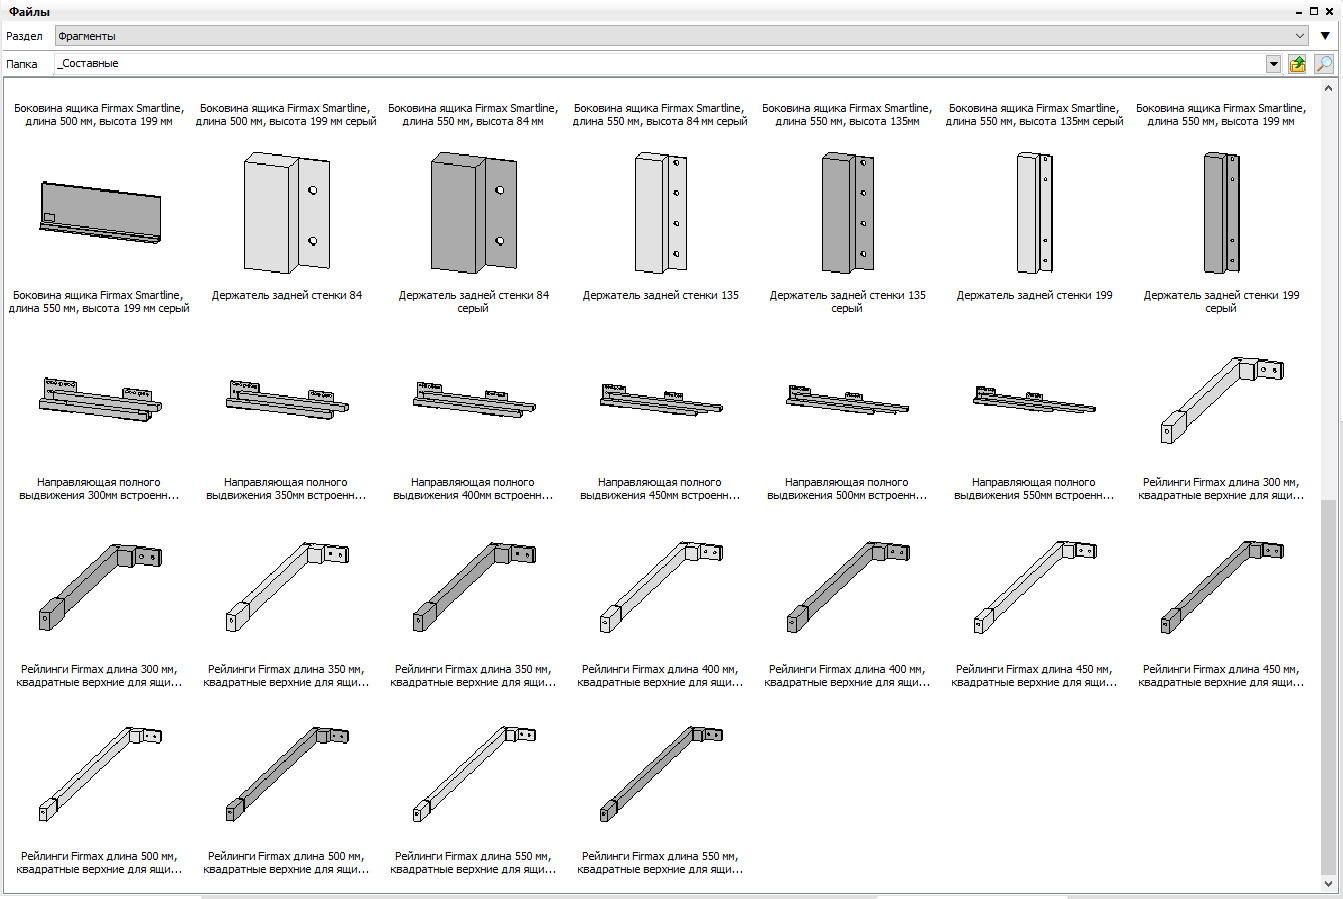
Task: Select Держатель задней стенки 84 thumbnail
Action: pos(287,212)
